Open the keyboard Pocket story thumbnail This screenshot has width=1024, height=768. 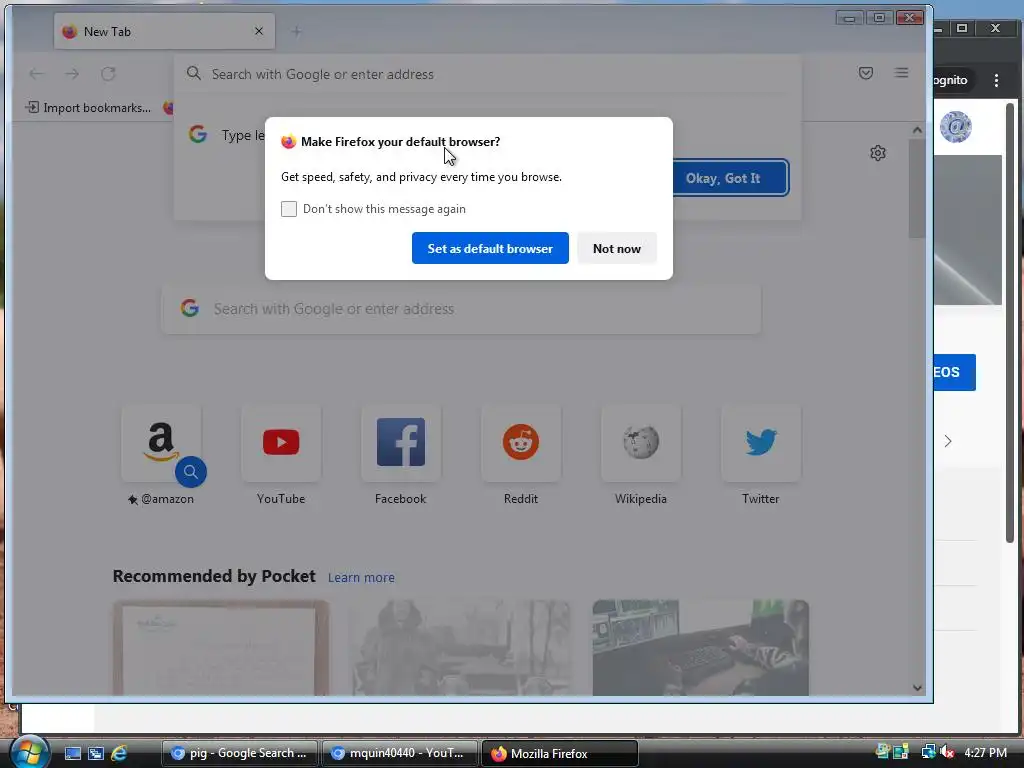(x=701, y=648)
